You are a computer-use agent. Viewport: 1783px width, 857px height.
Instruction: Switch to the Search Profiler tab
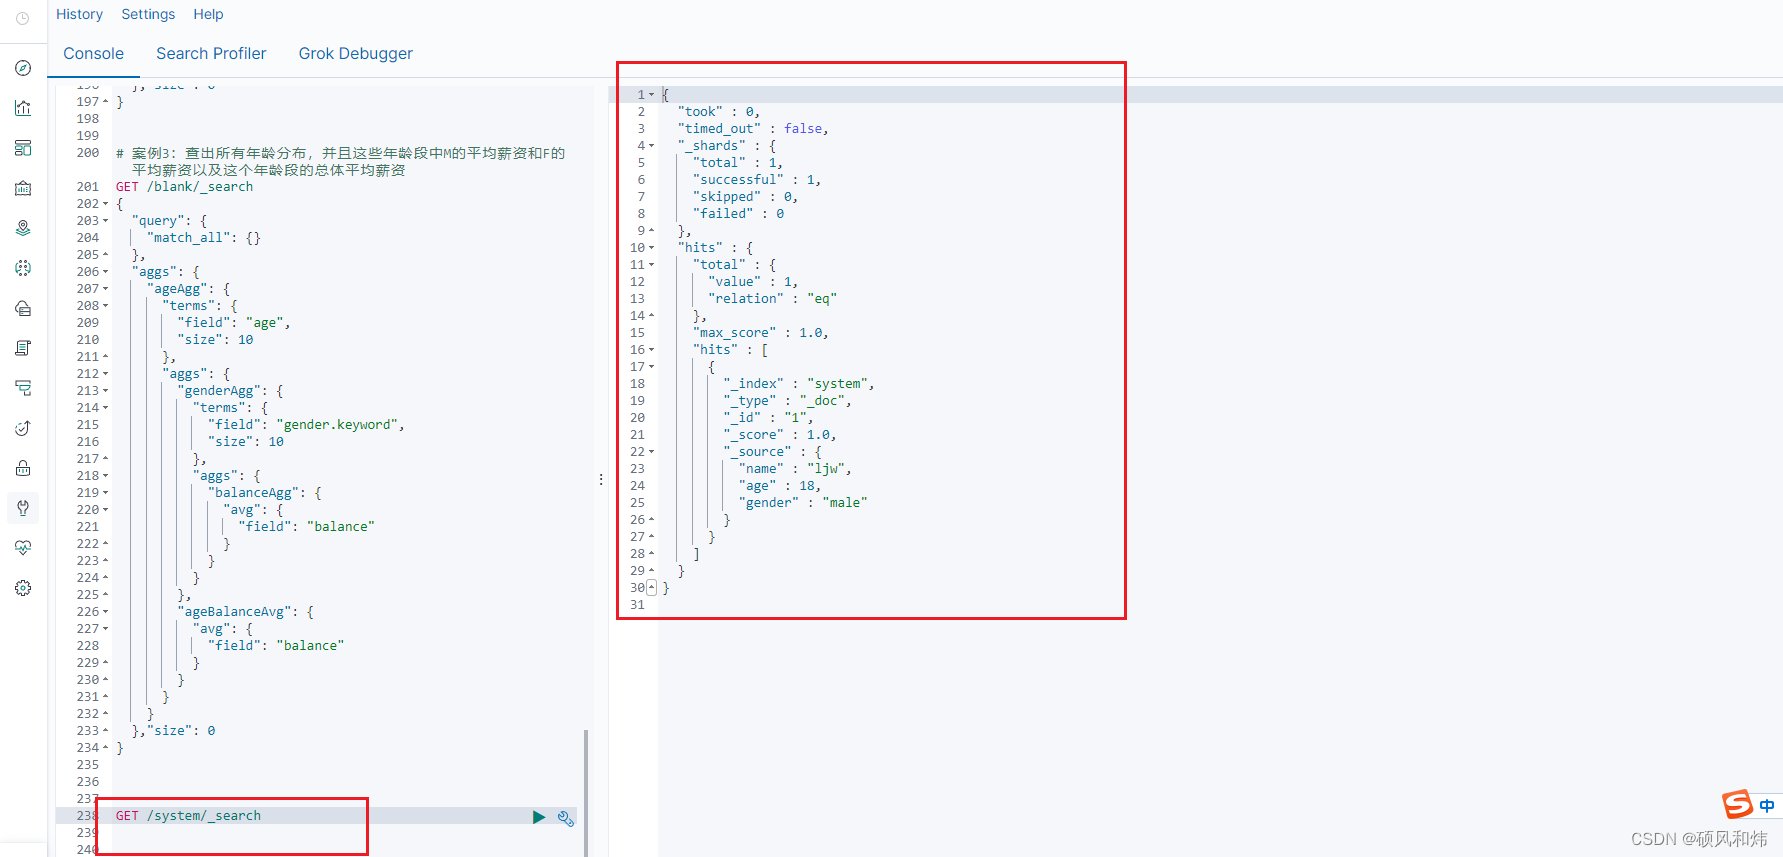click(x=211, y=54)
